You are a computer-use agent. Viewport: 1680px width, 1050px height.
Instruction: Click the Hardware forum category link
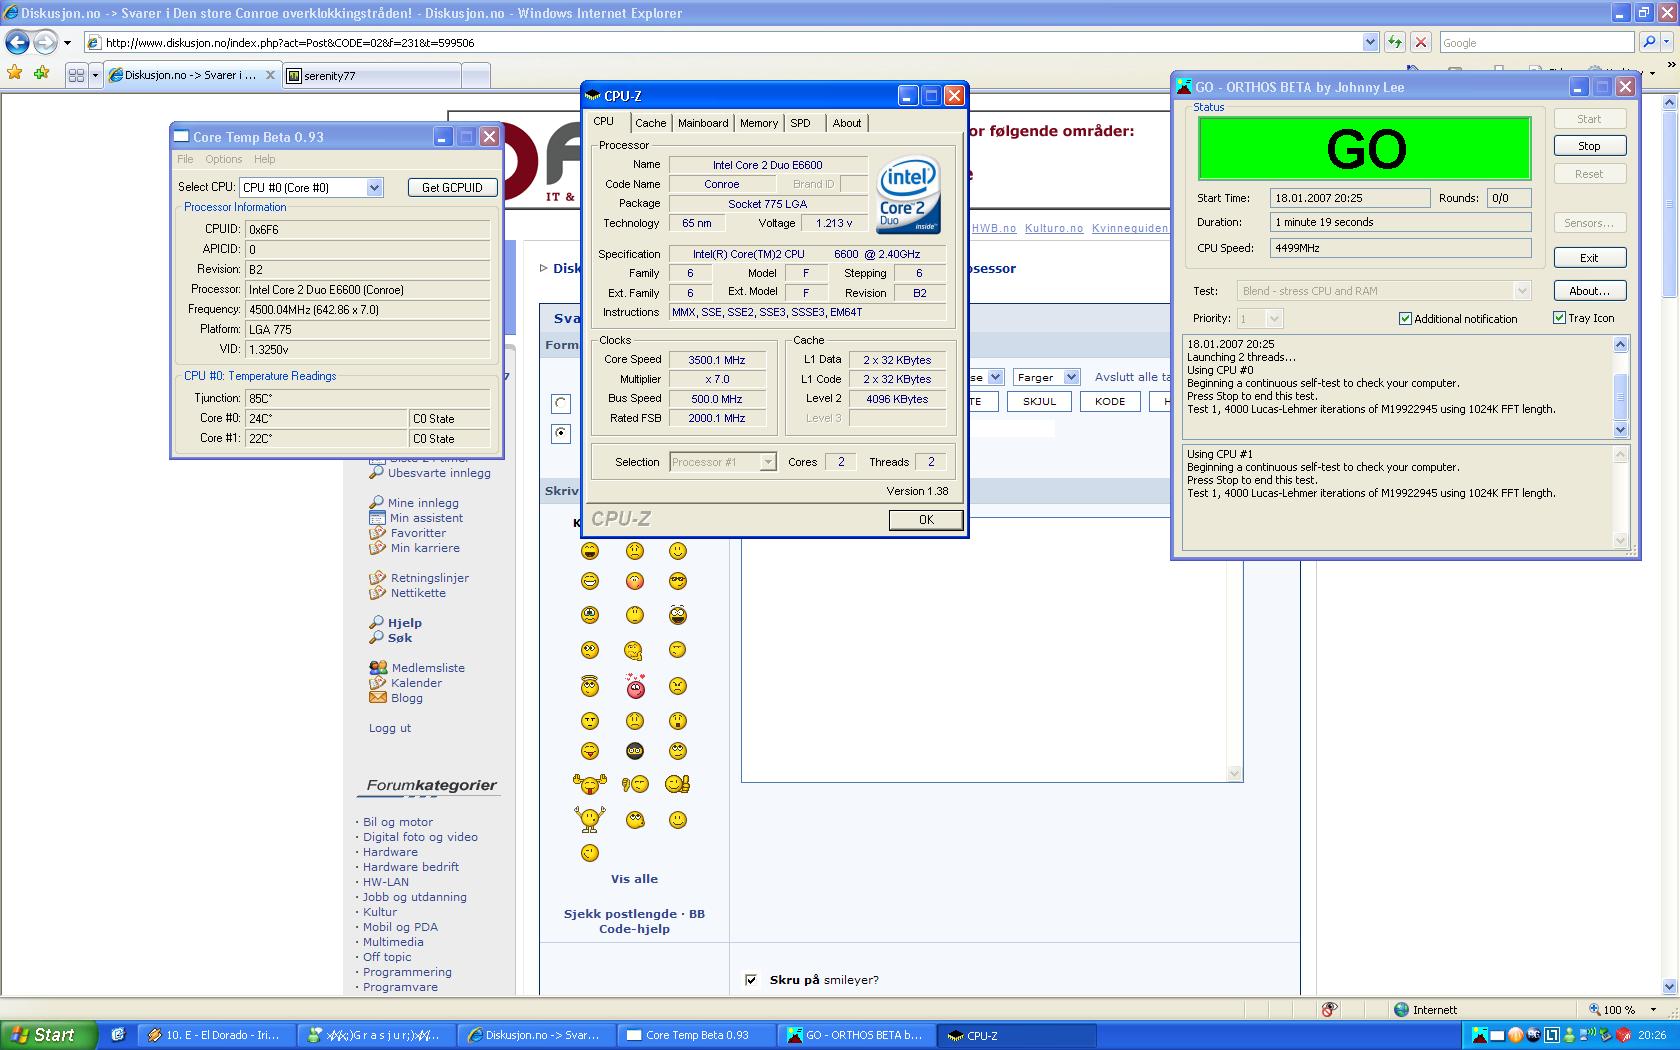(x=390, y=852)
